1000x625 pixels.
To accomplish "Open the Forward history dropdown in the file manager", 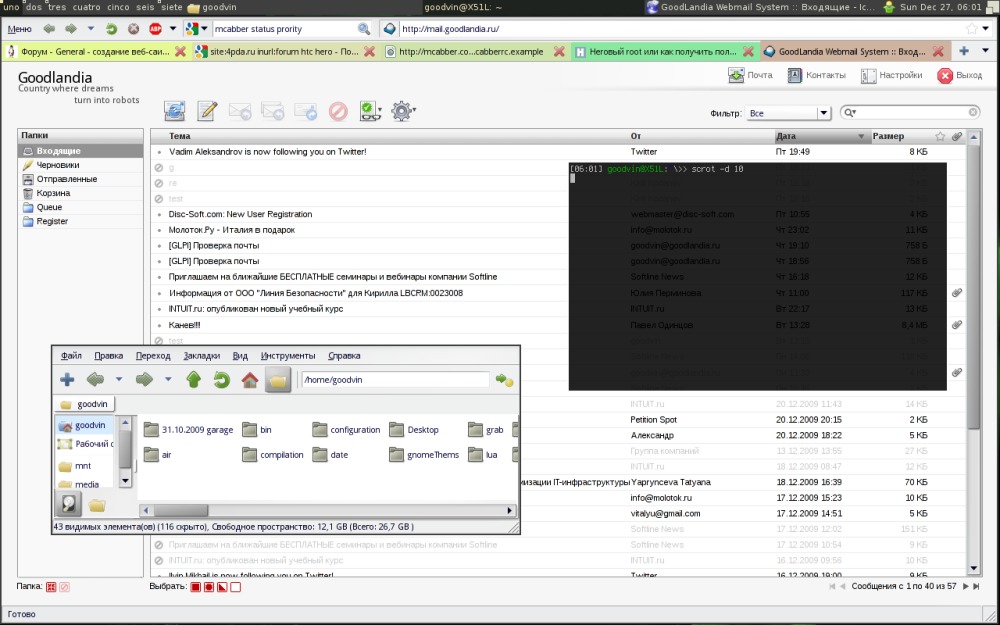I will pyautogui.click(x=168, y=379).
